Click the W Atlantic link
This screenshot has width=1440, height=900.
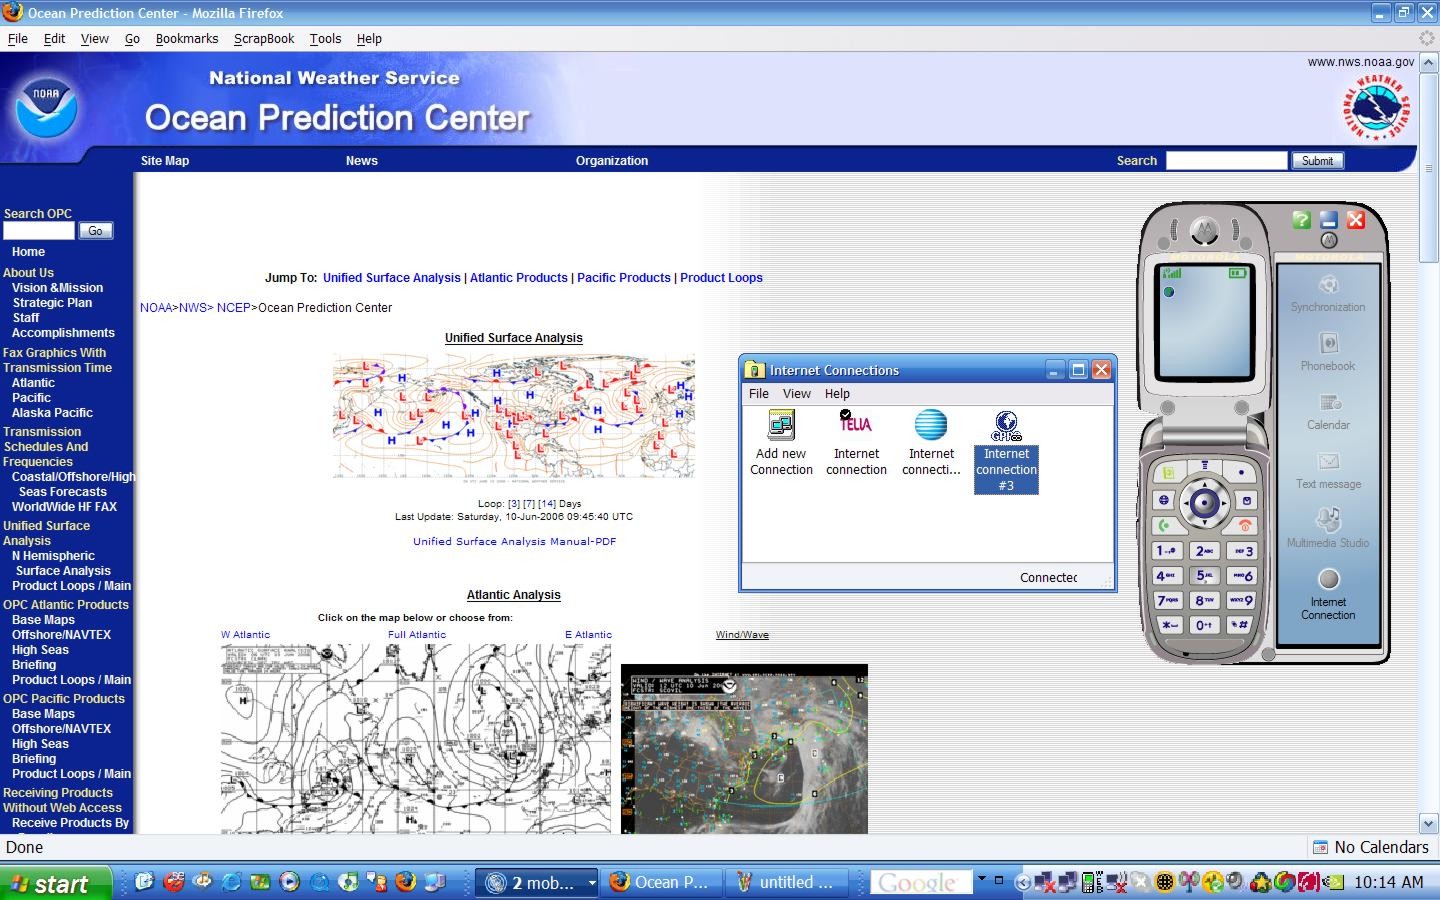point(245,635)
